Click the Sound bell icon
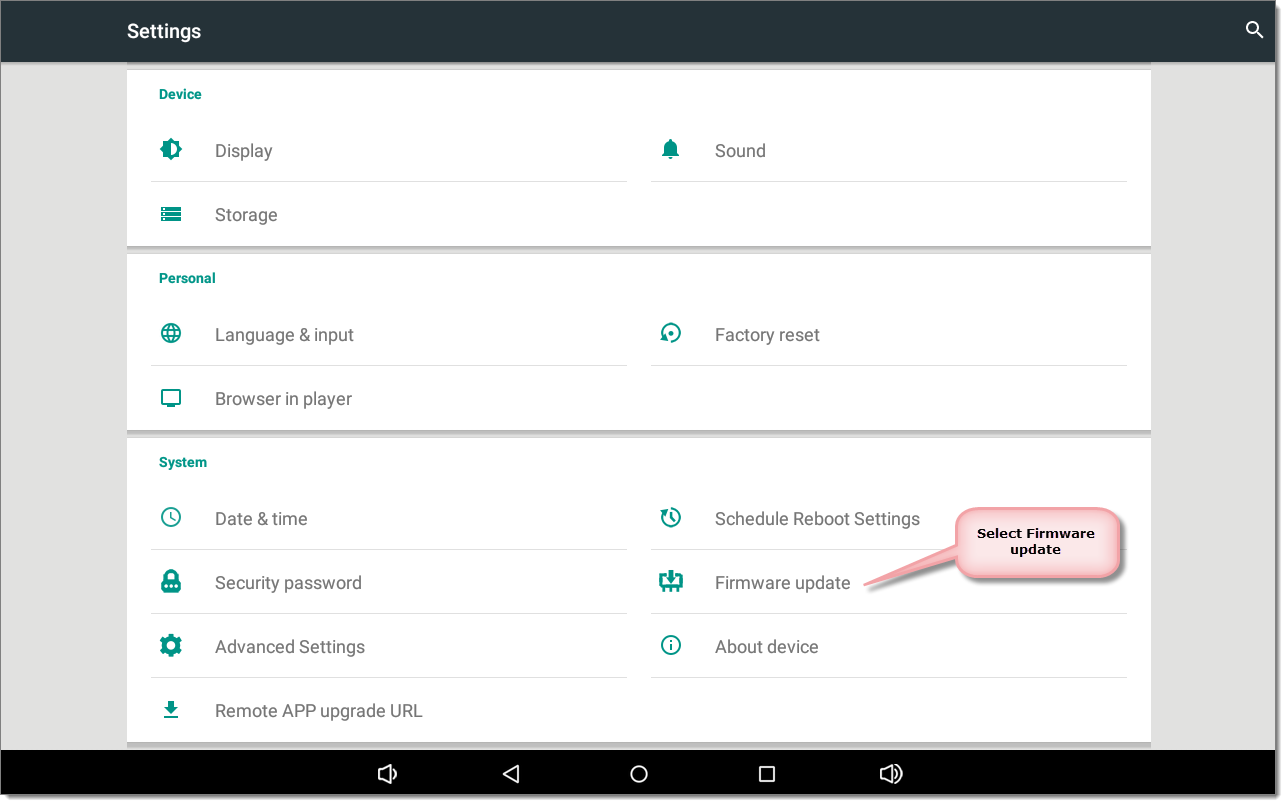The image size is (1286, 805). pyautogui.click(x=670, y=150)
